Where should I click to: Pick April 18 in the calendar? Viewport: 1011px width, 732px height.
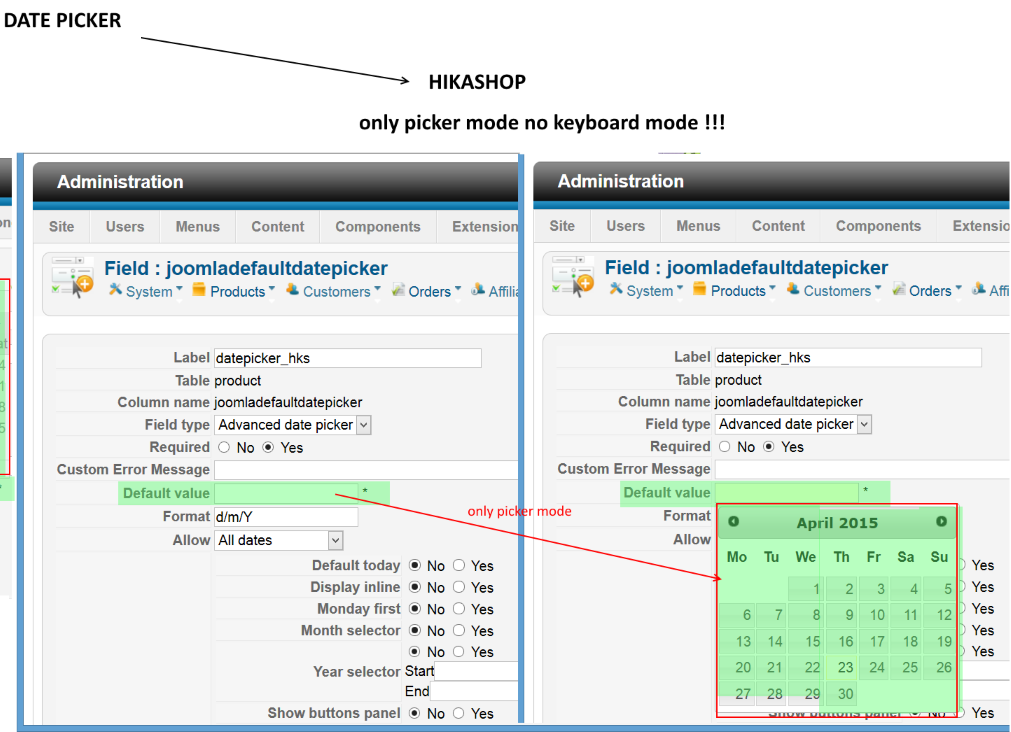906,641
